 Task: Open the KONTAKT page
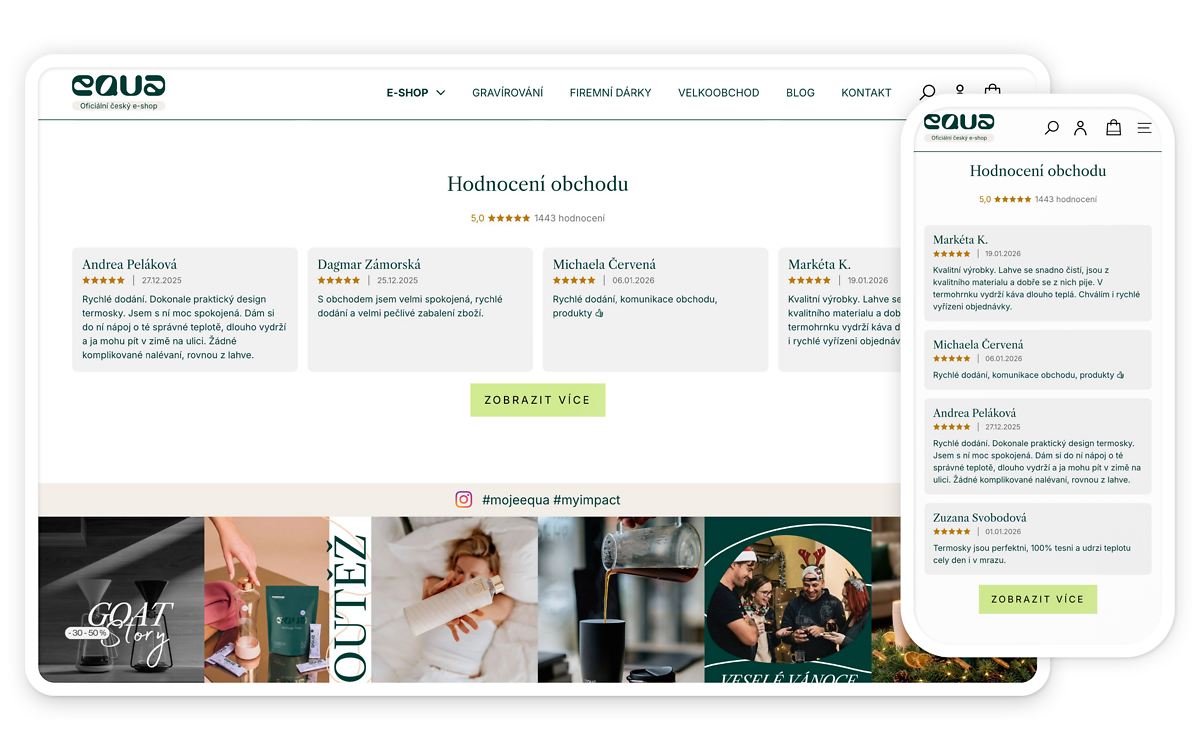pyautogui.click(x=866, y=93)
